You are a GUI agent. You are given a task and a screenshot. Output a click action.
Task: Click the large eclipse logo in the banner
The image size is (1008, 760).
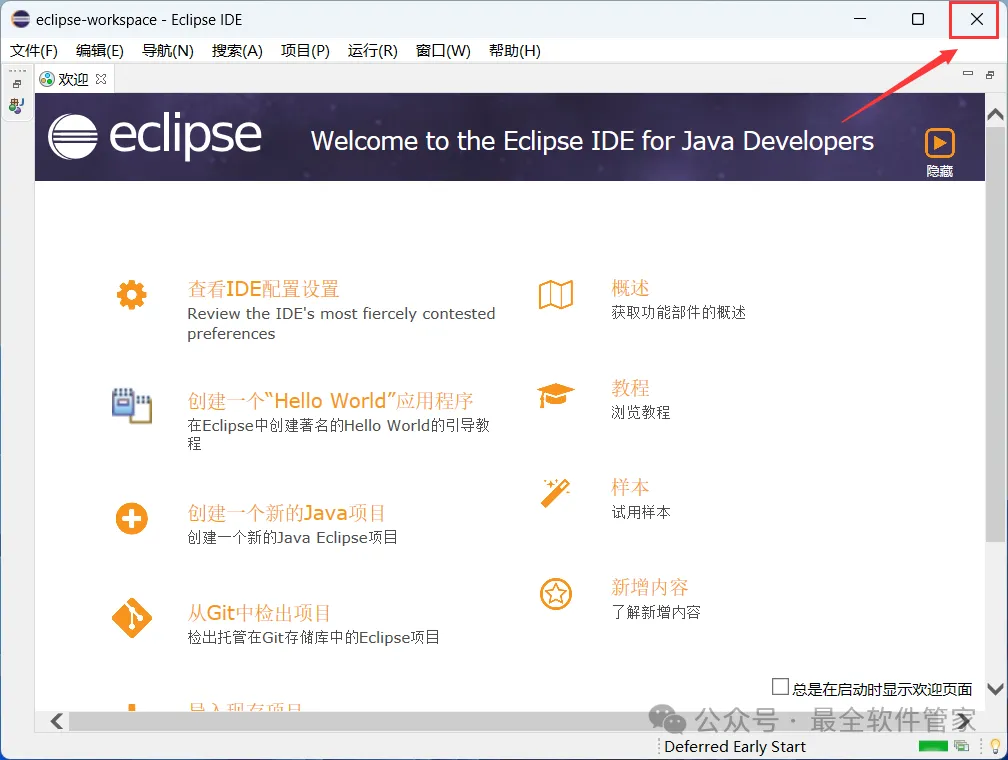click(155, 136)
